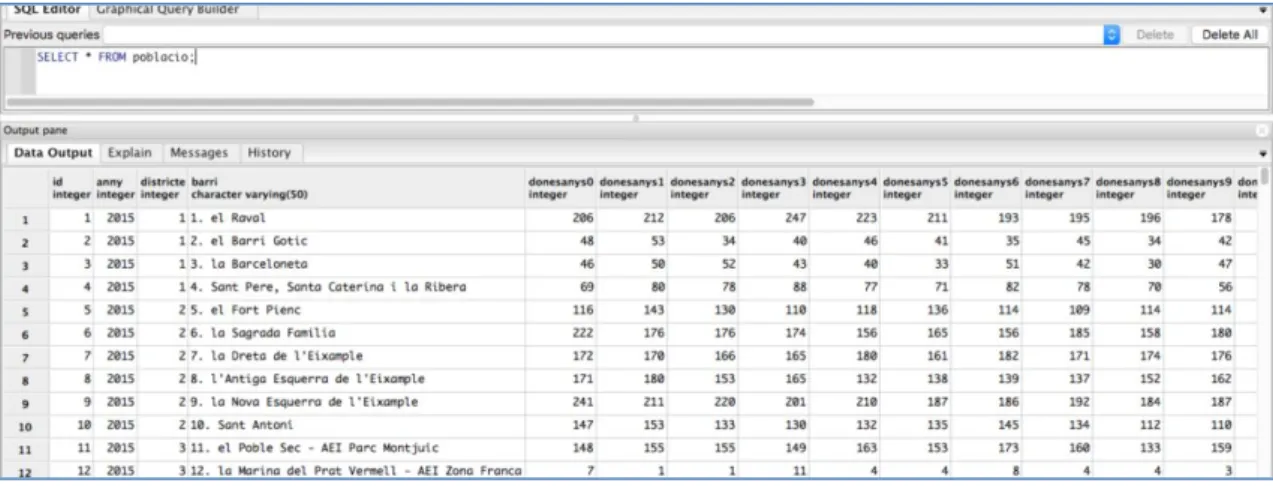
Task: Click the horizontal scrollbar of the SQL editor
Action: (410, 101)
